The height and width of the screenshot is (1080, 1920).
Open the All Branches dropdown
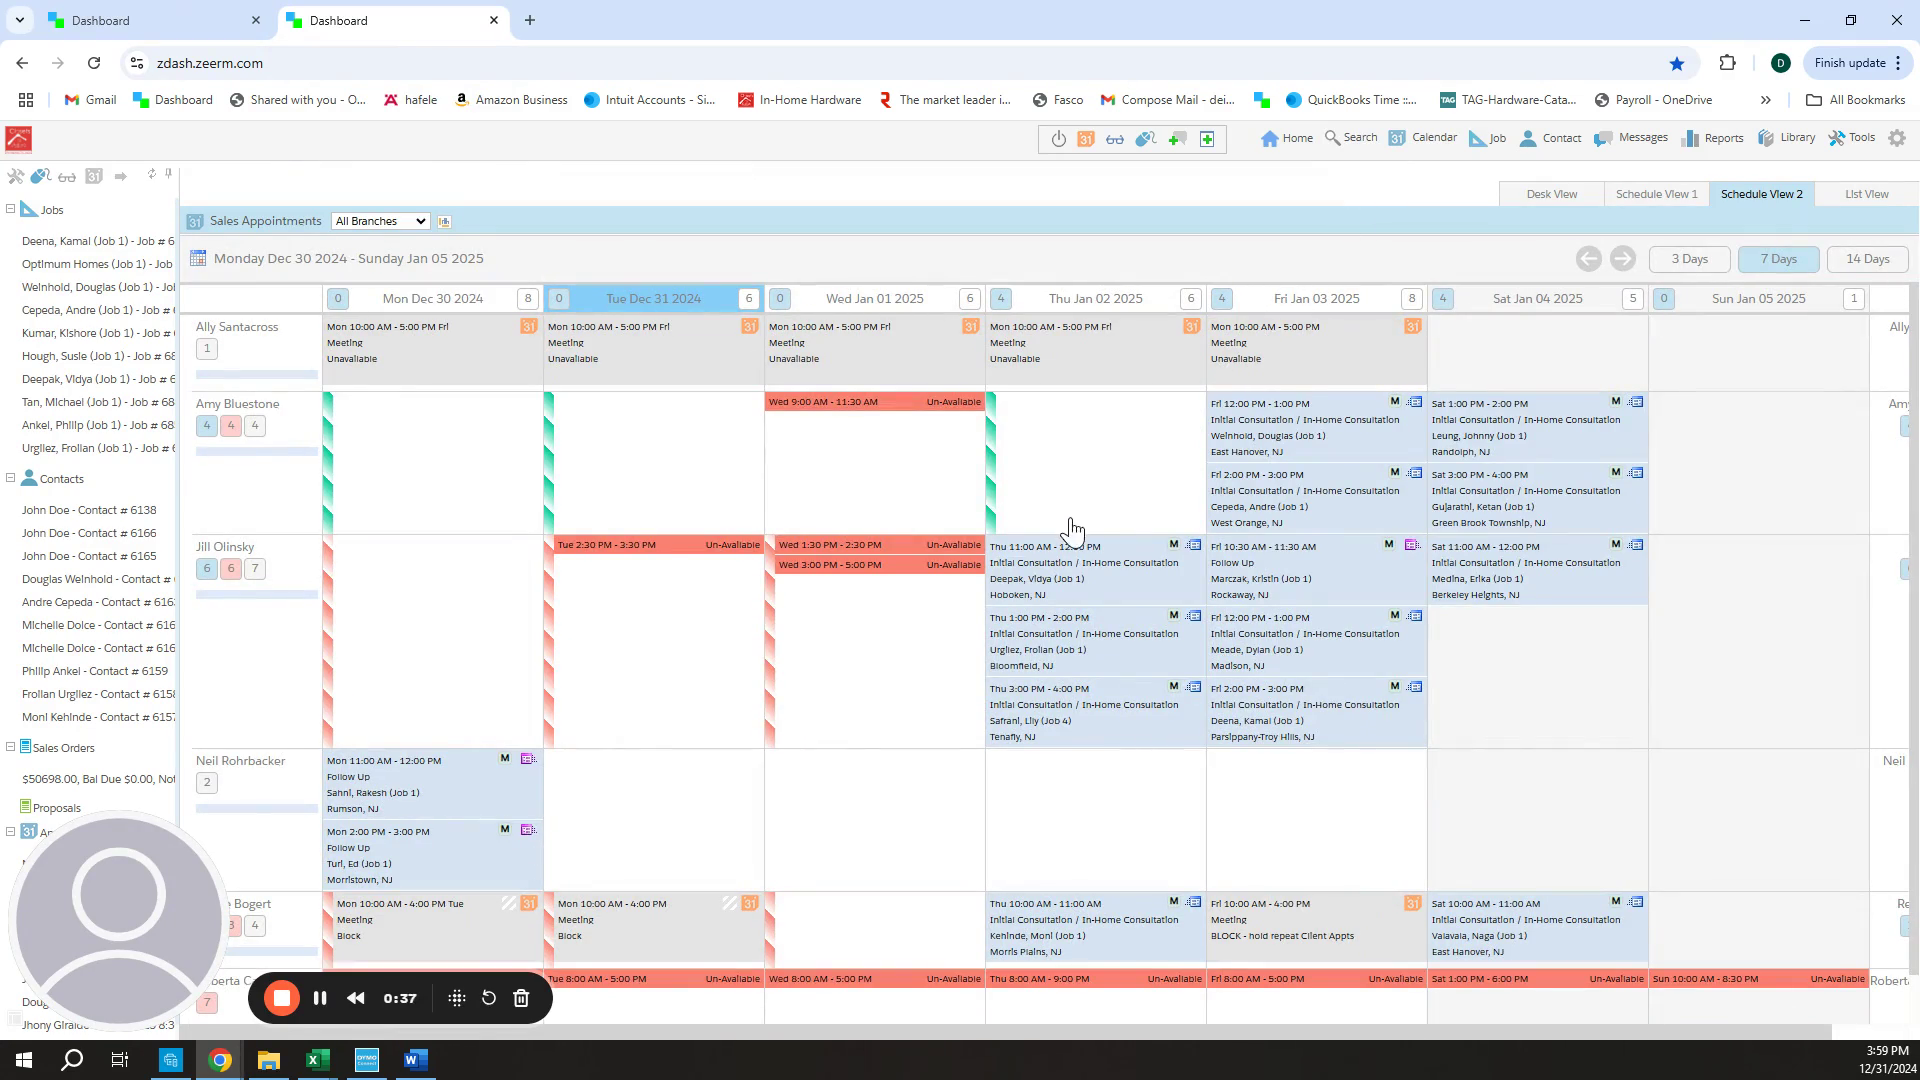pyautogui.click(x=380, y=221)
